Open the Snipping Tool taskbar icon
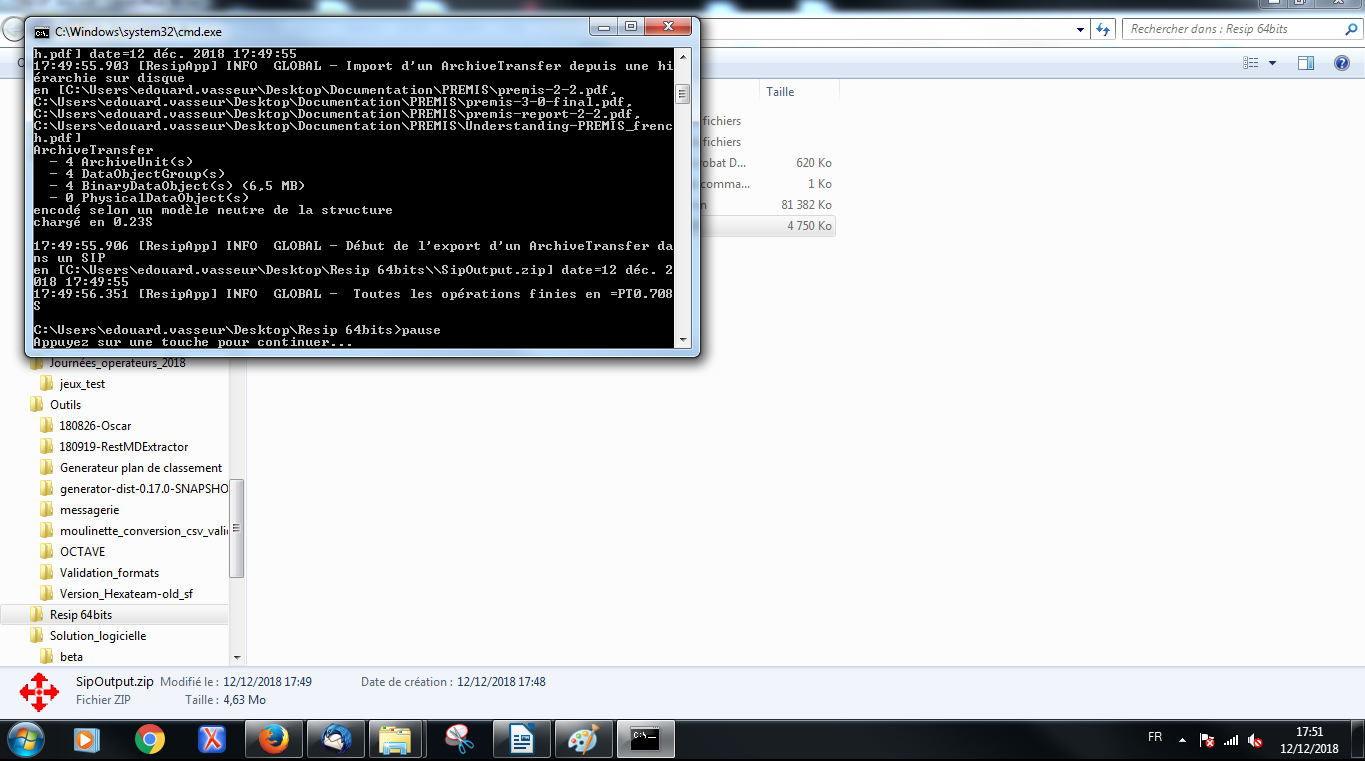Viewport: 1365px width, 761px height. coord(459,739)
